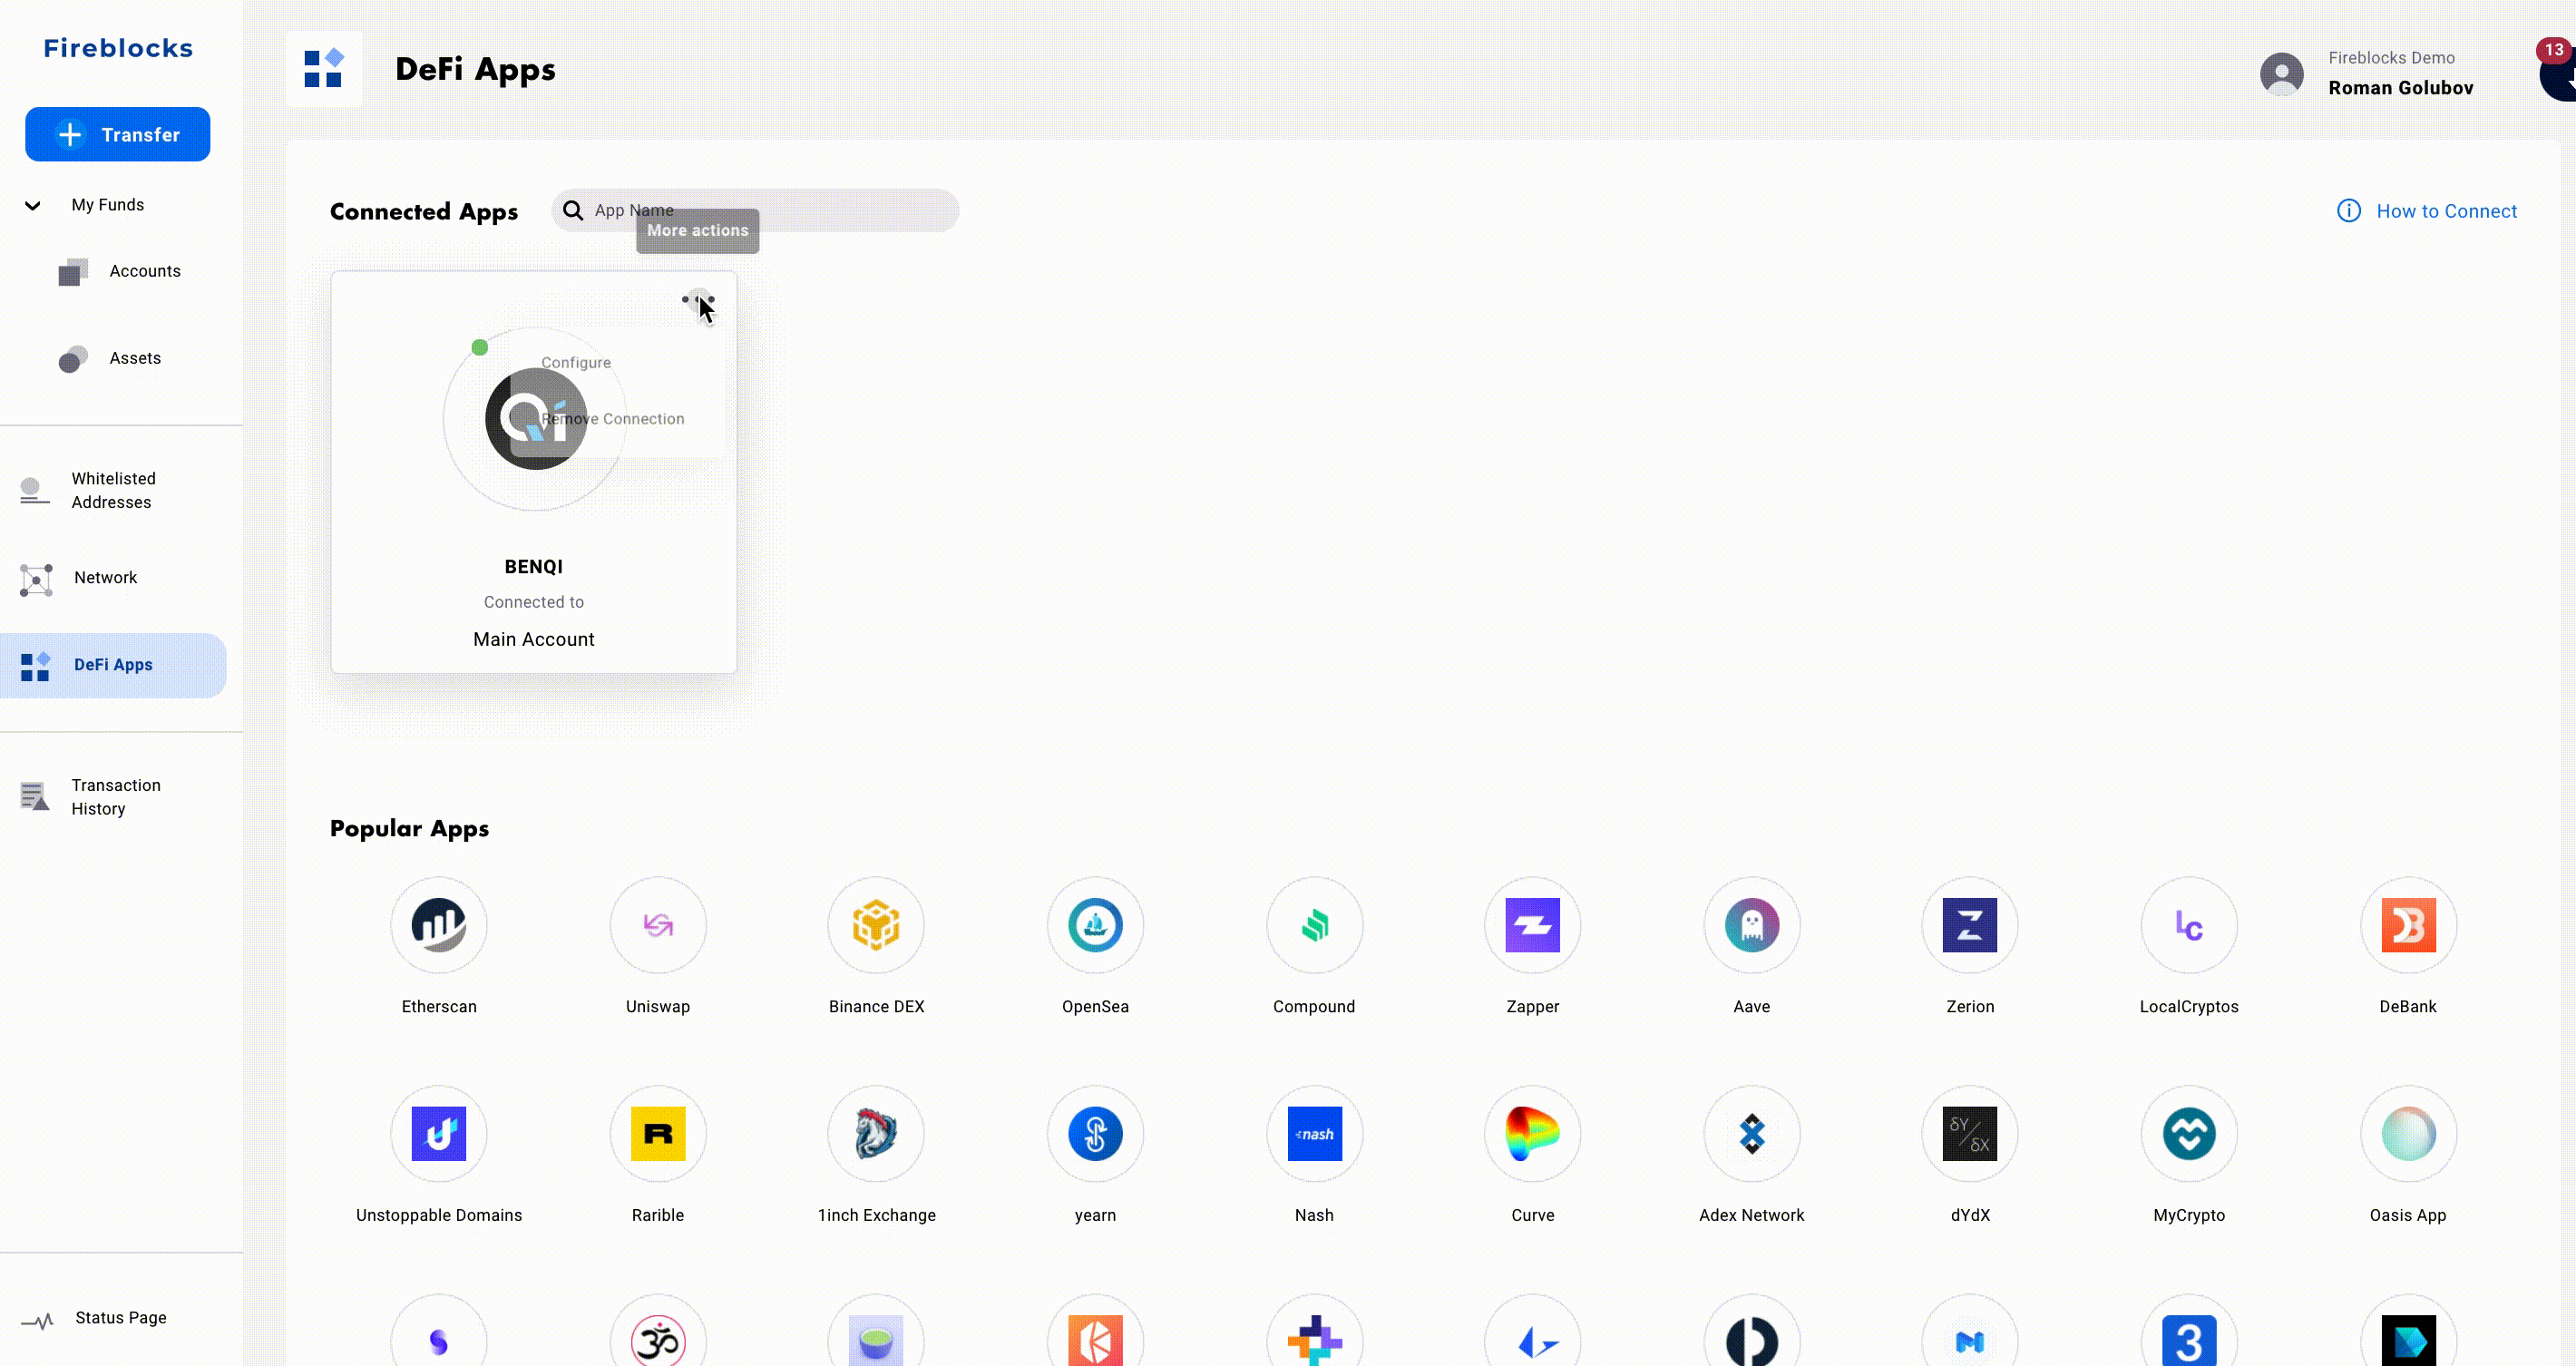Open the DeBank app icon
The width and height of the screenshot is (2576, 1366).
(2408, 925)
